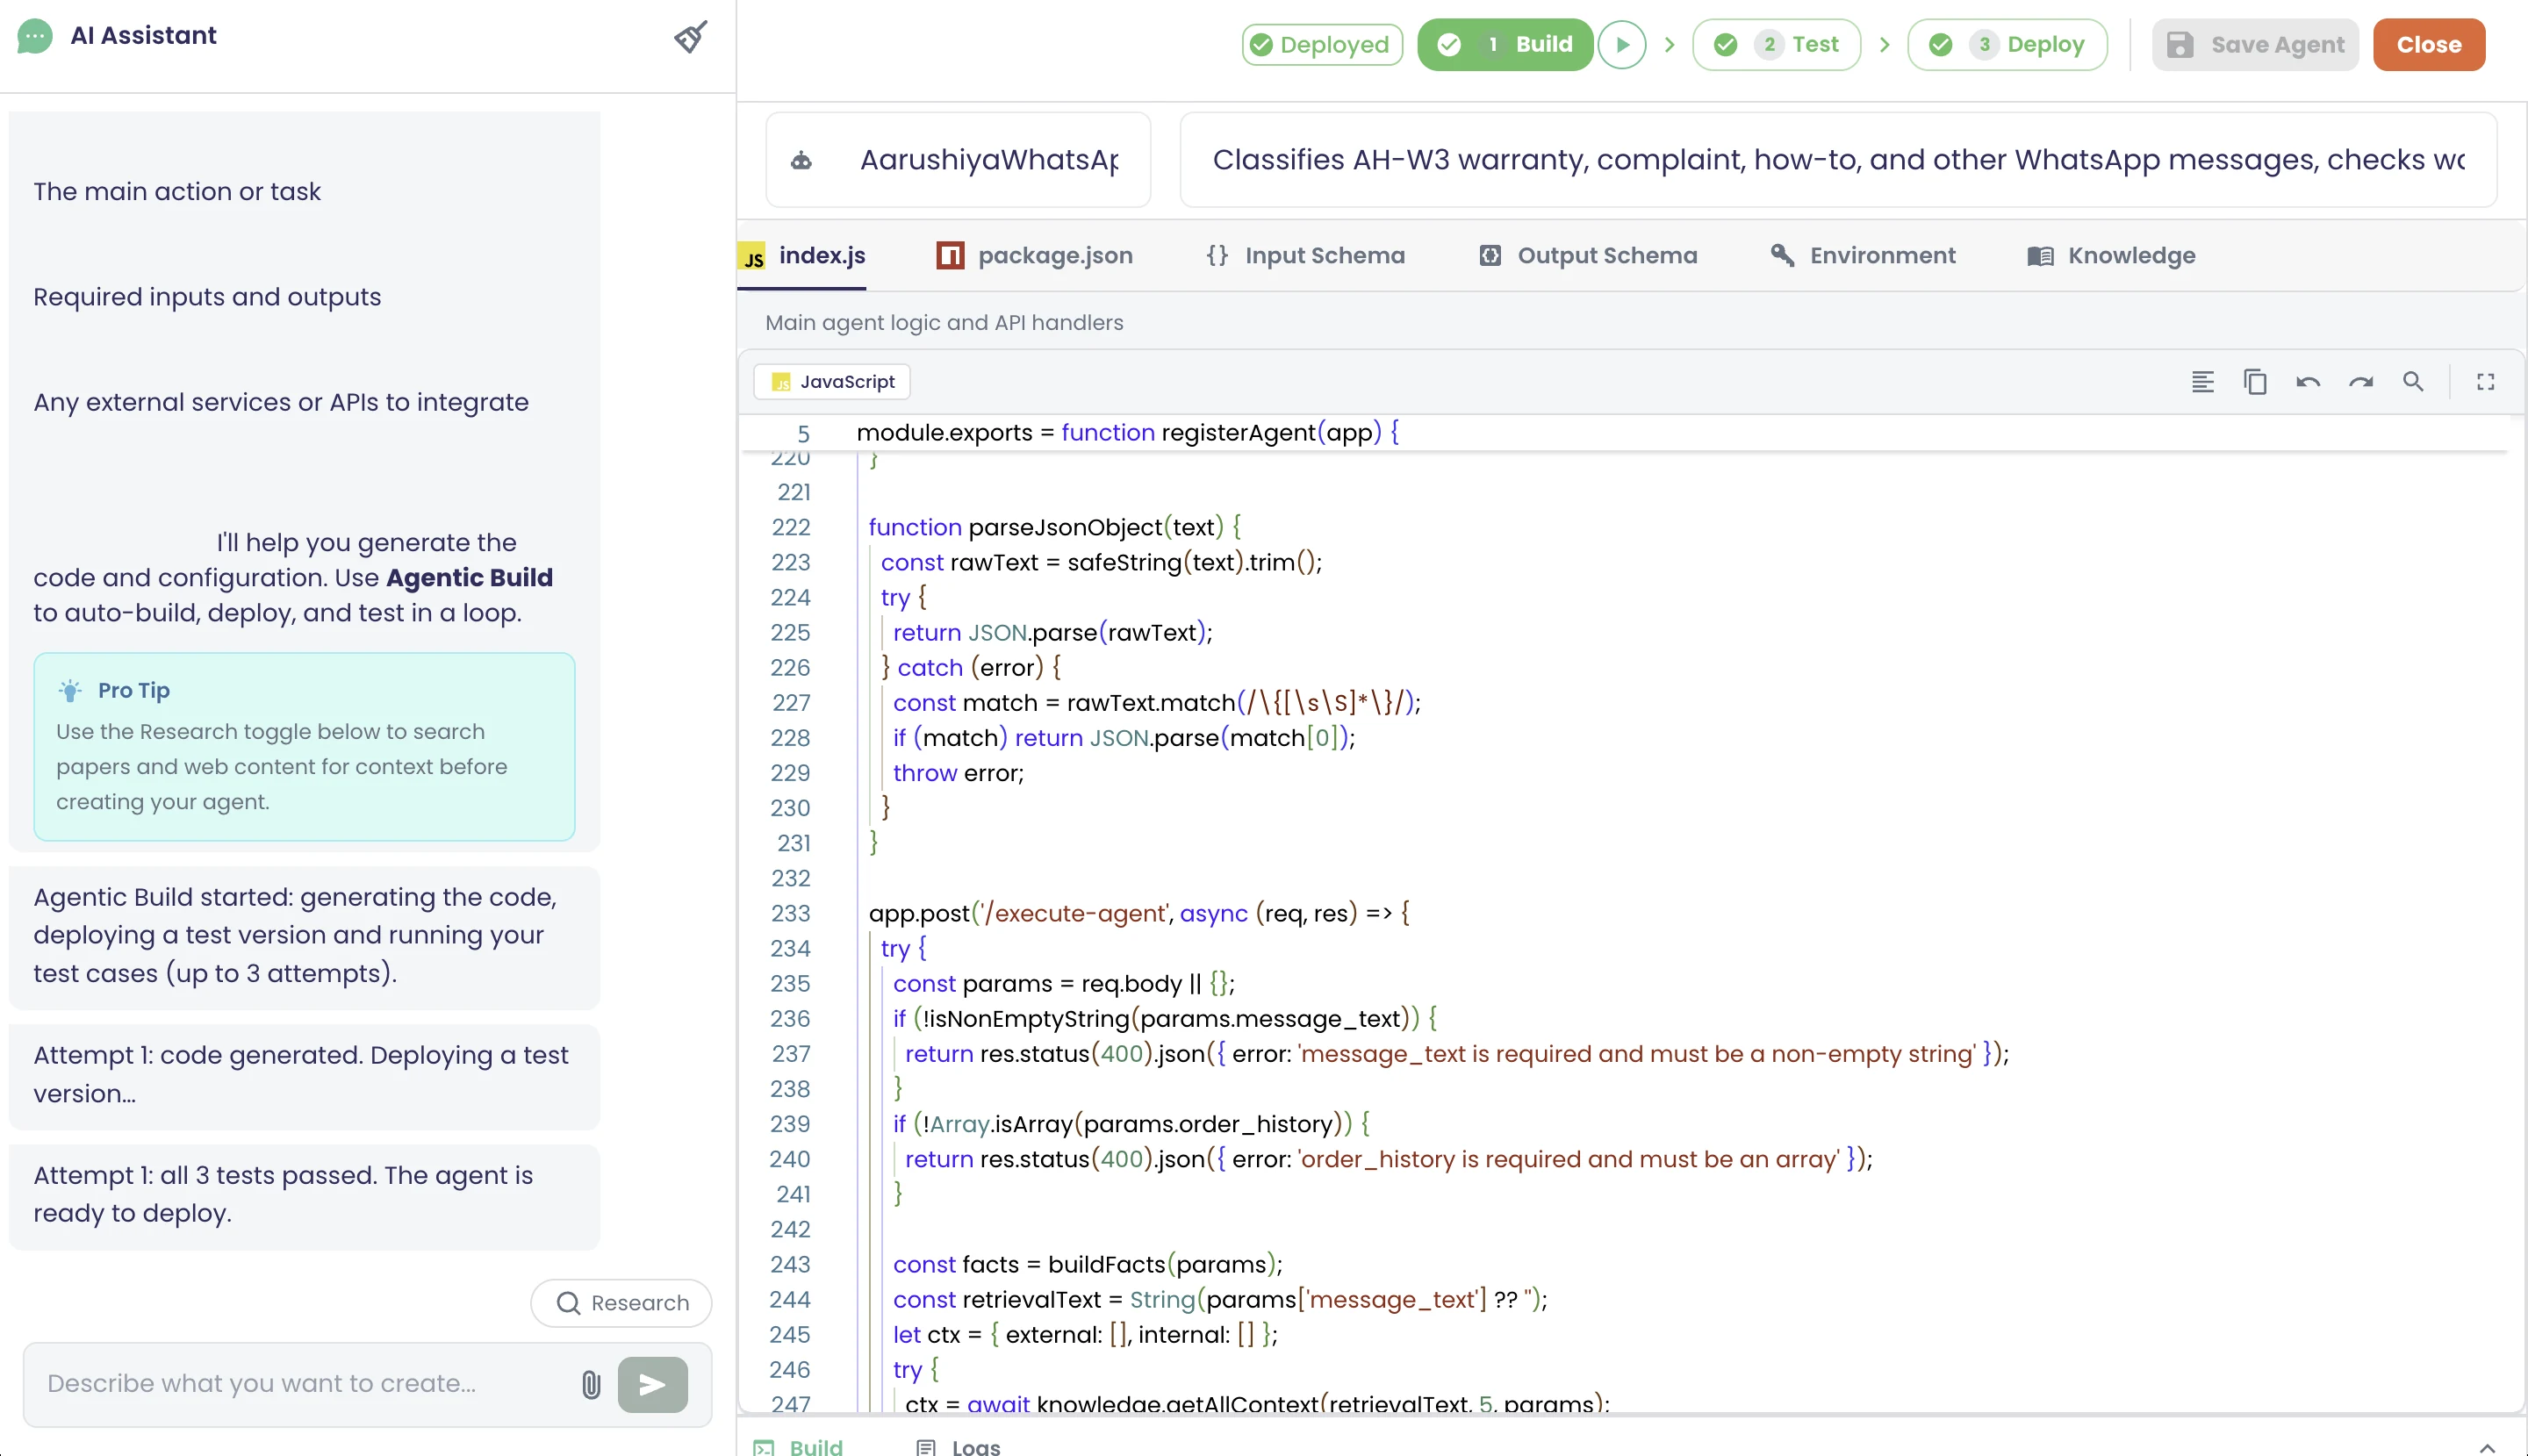The width and height of the screenshot is (2528, 1456).
Task: Click the sticky 'module.exports' header line
Action: [1127, 433]
